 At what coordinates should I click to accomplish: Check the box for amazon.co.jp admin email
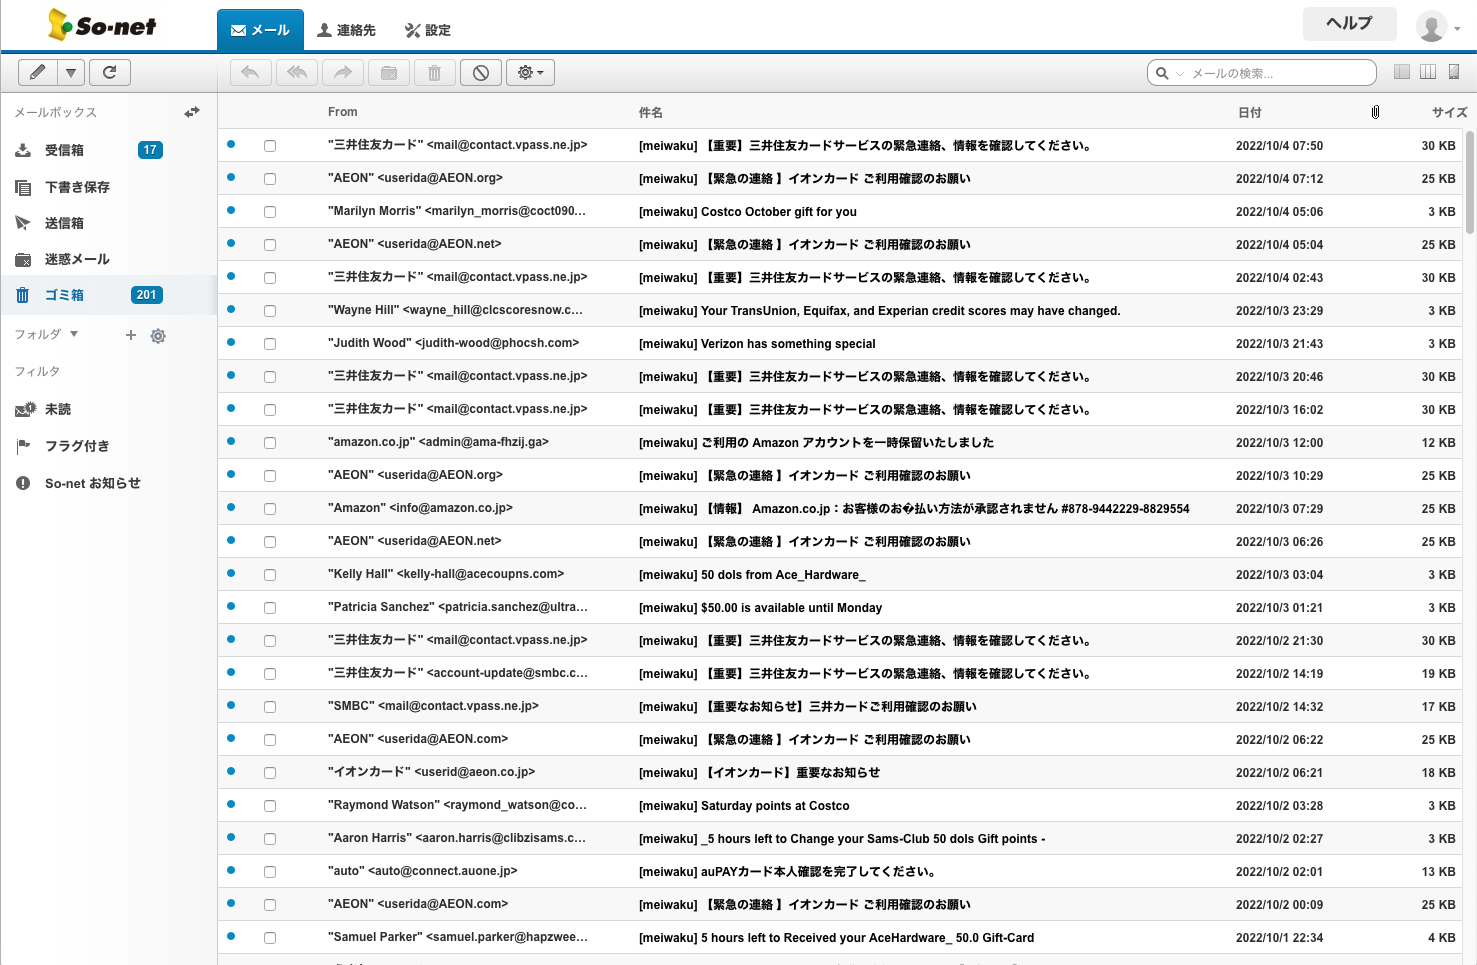coord(270,443)
